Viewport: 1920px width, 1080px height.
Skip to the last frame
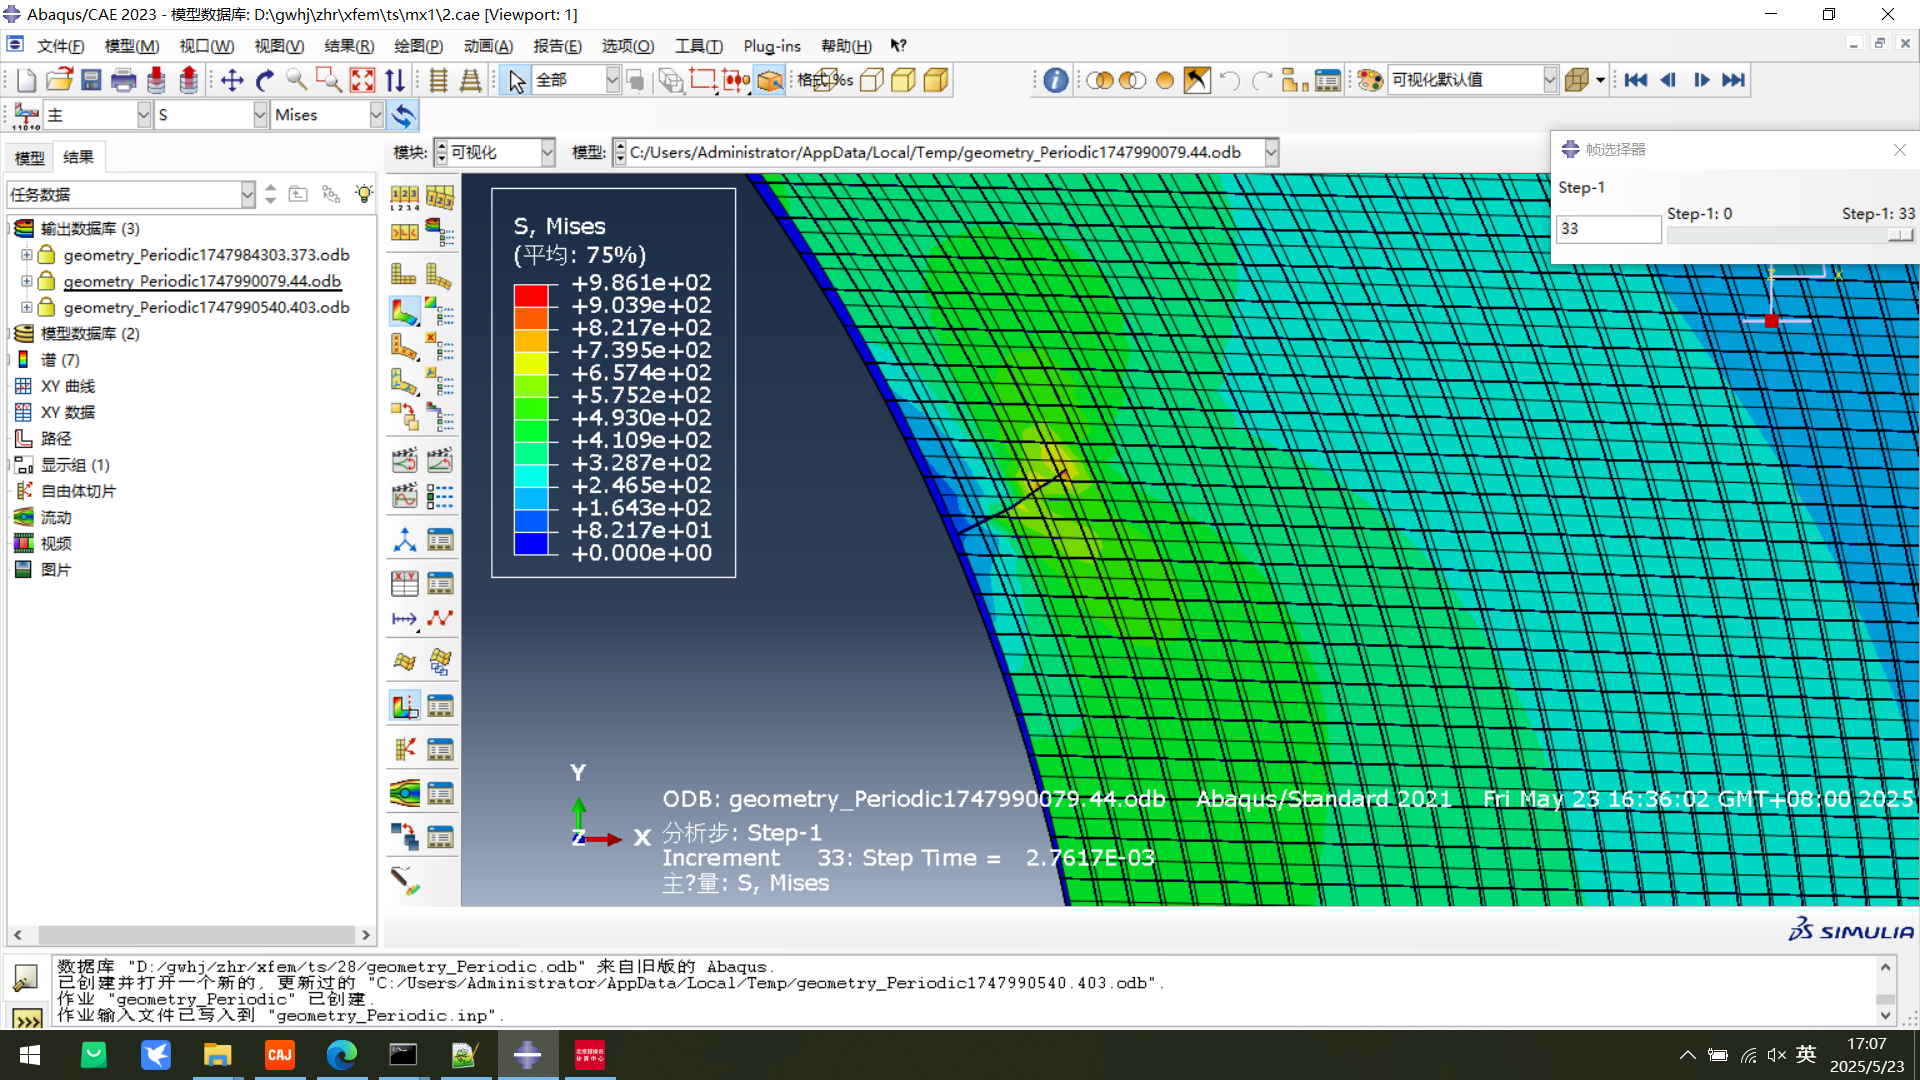click(x=1734, y=80)
